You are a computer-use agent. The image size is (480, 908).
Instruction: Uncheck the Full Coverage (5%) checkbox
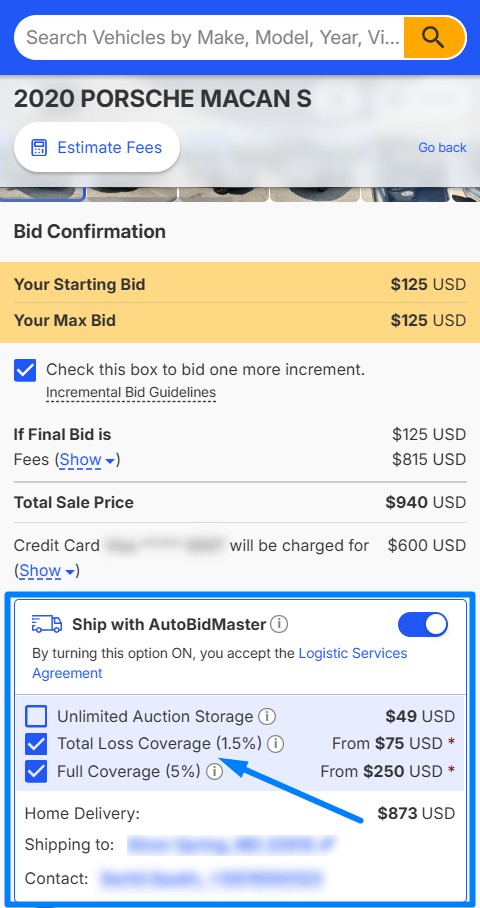(x=36, y=771)
